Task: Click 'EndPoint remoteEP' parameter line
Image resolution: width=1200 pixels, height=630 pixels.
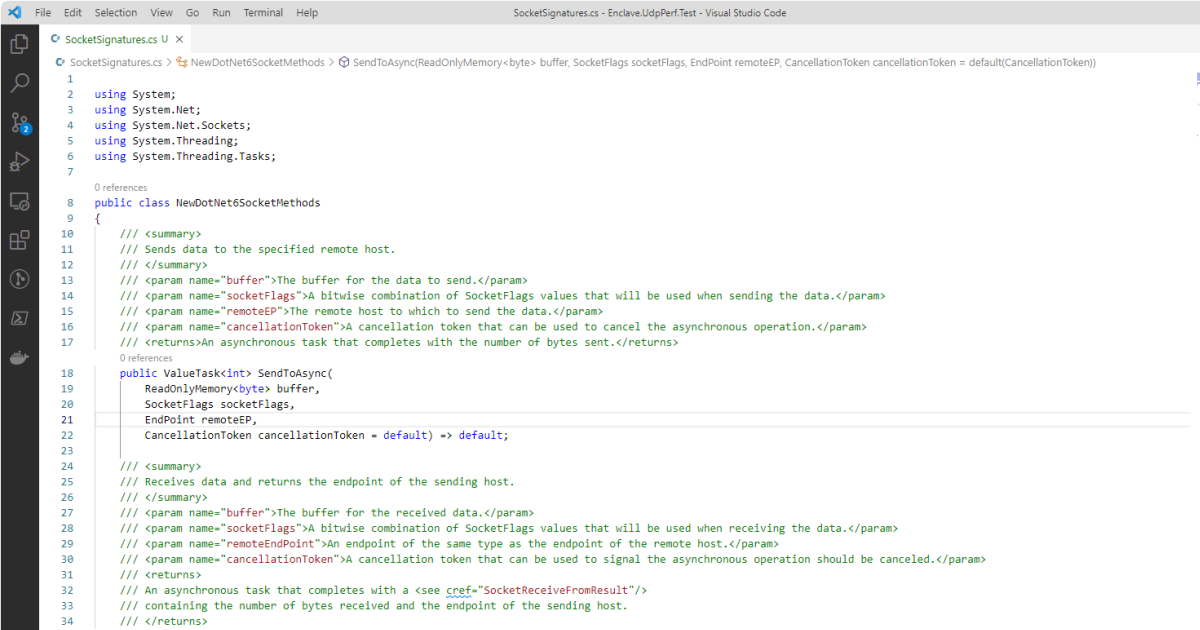Action: coord(201,420)
